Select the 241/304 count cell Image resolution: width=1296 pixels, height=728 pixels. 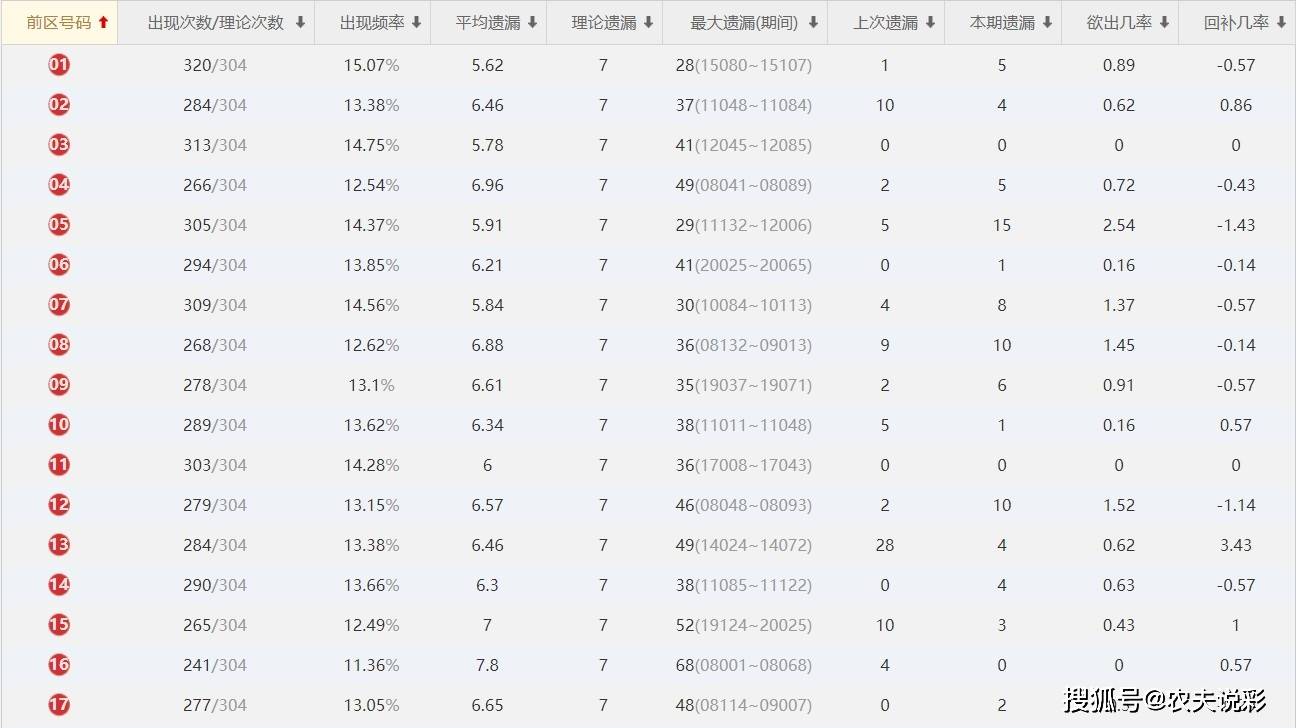coord(215,665)
